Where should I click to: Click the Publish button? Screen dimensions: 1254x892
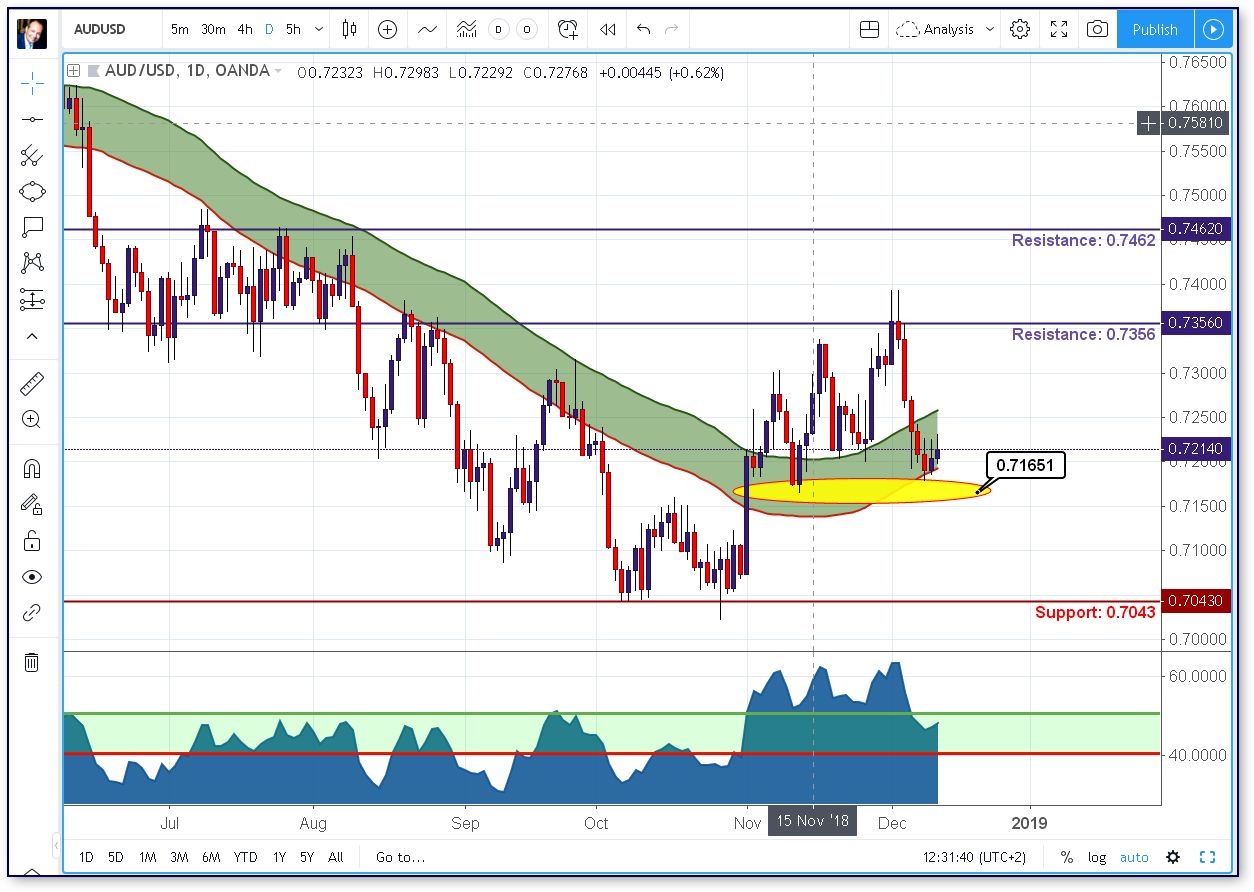tap(1155, 29)
